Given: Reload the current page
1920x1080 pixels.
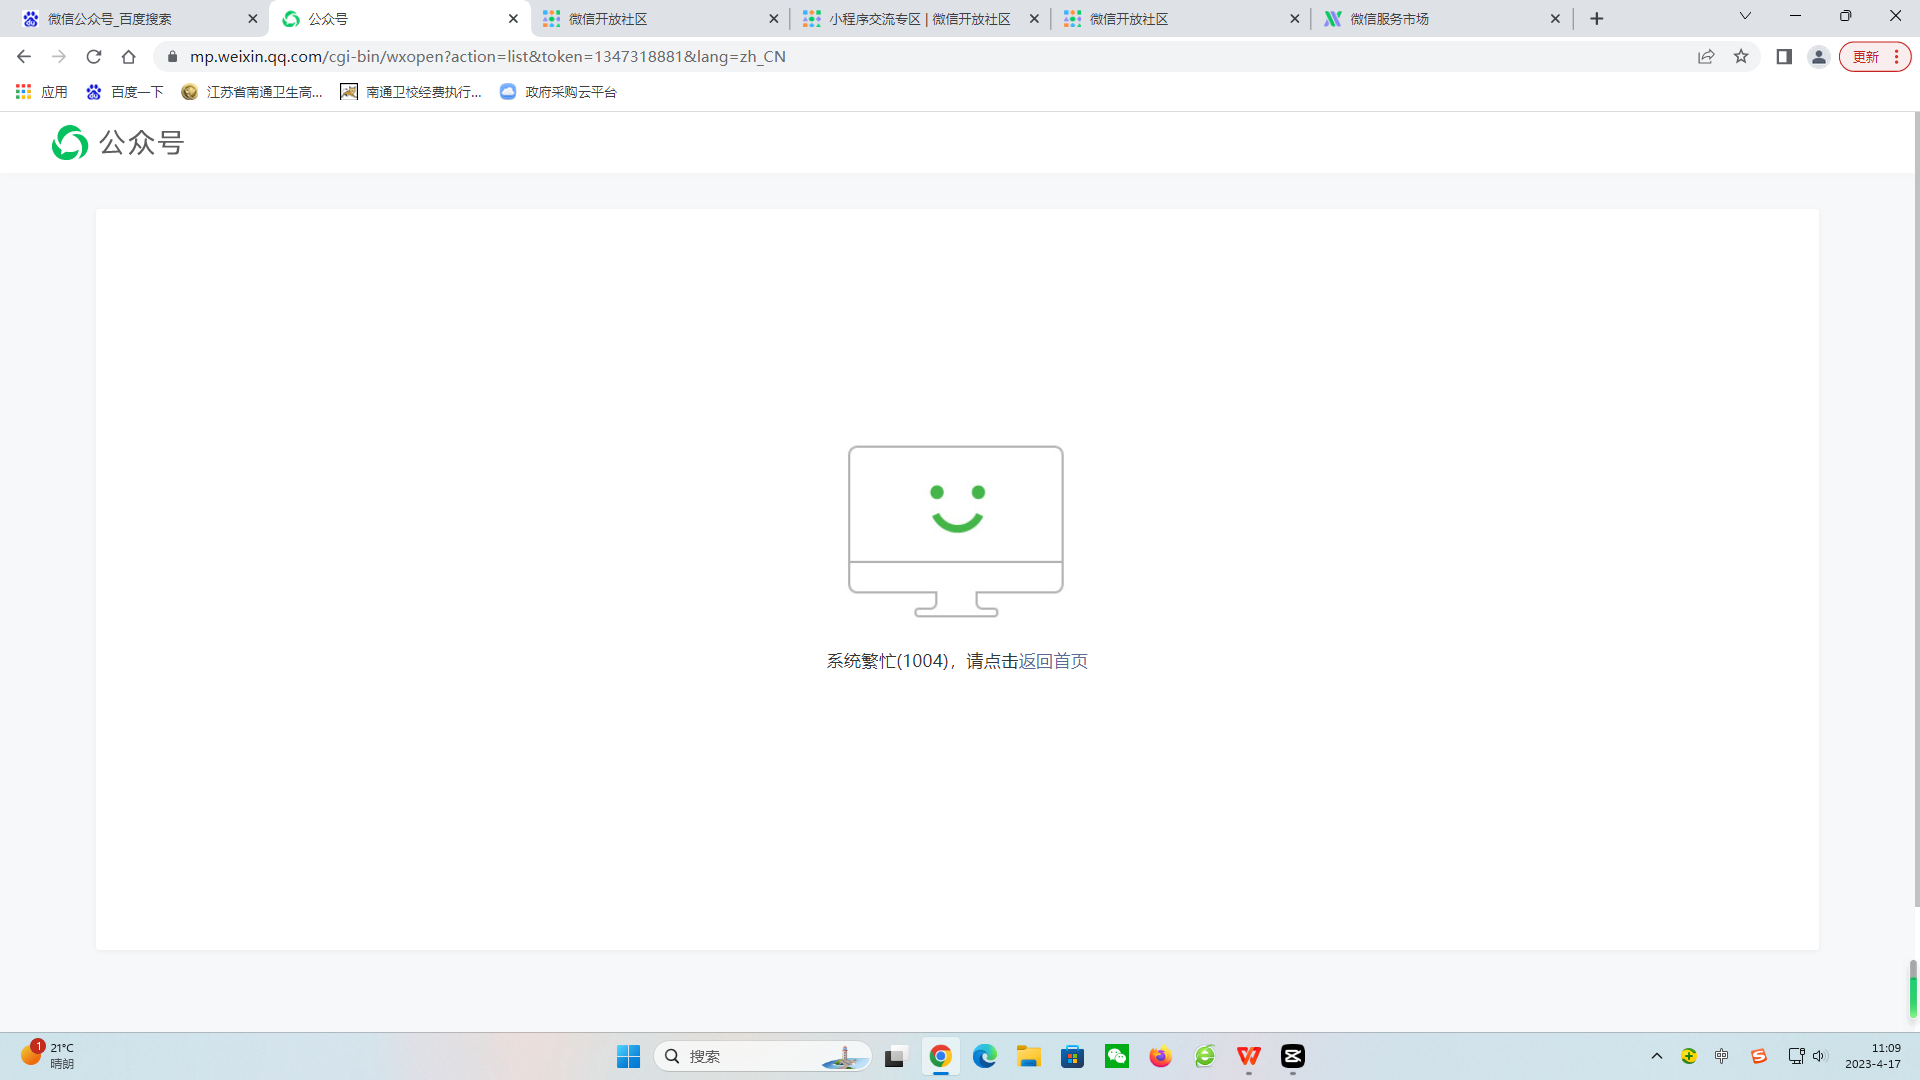Looking at the screenshot, I should (94, 57).
